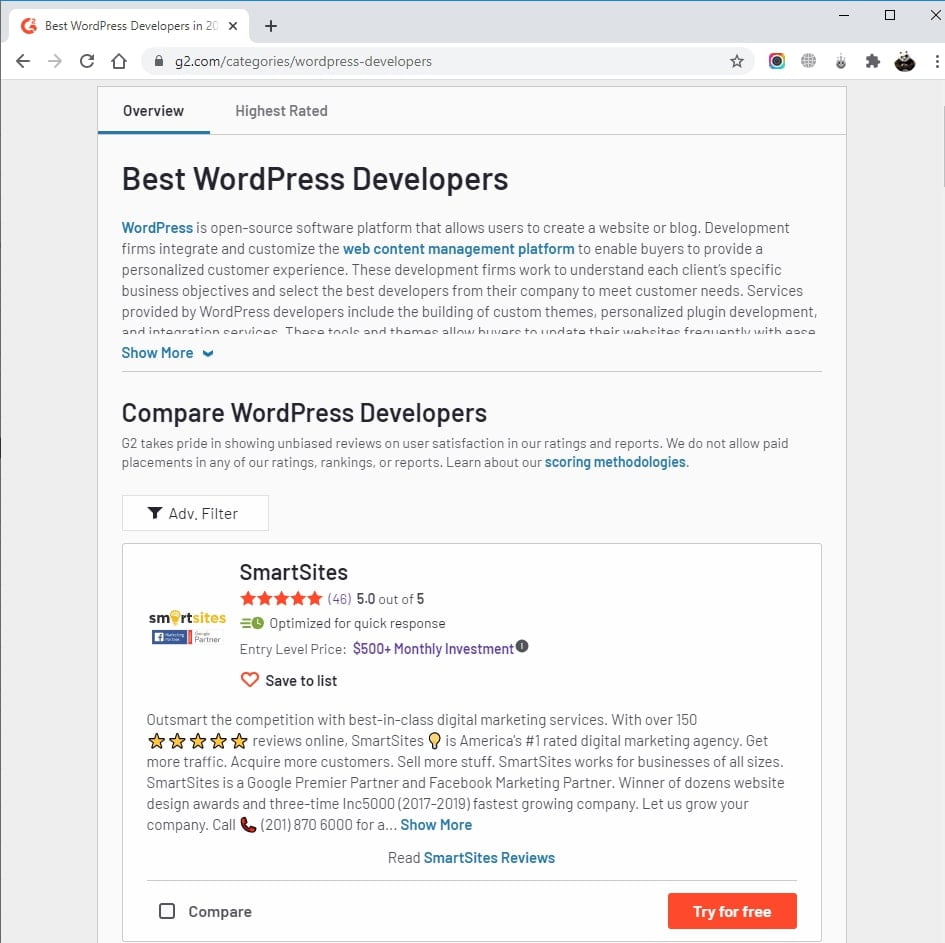Click the (46) review count
The image size is (945, 943).
(339, 598)
